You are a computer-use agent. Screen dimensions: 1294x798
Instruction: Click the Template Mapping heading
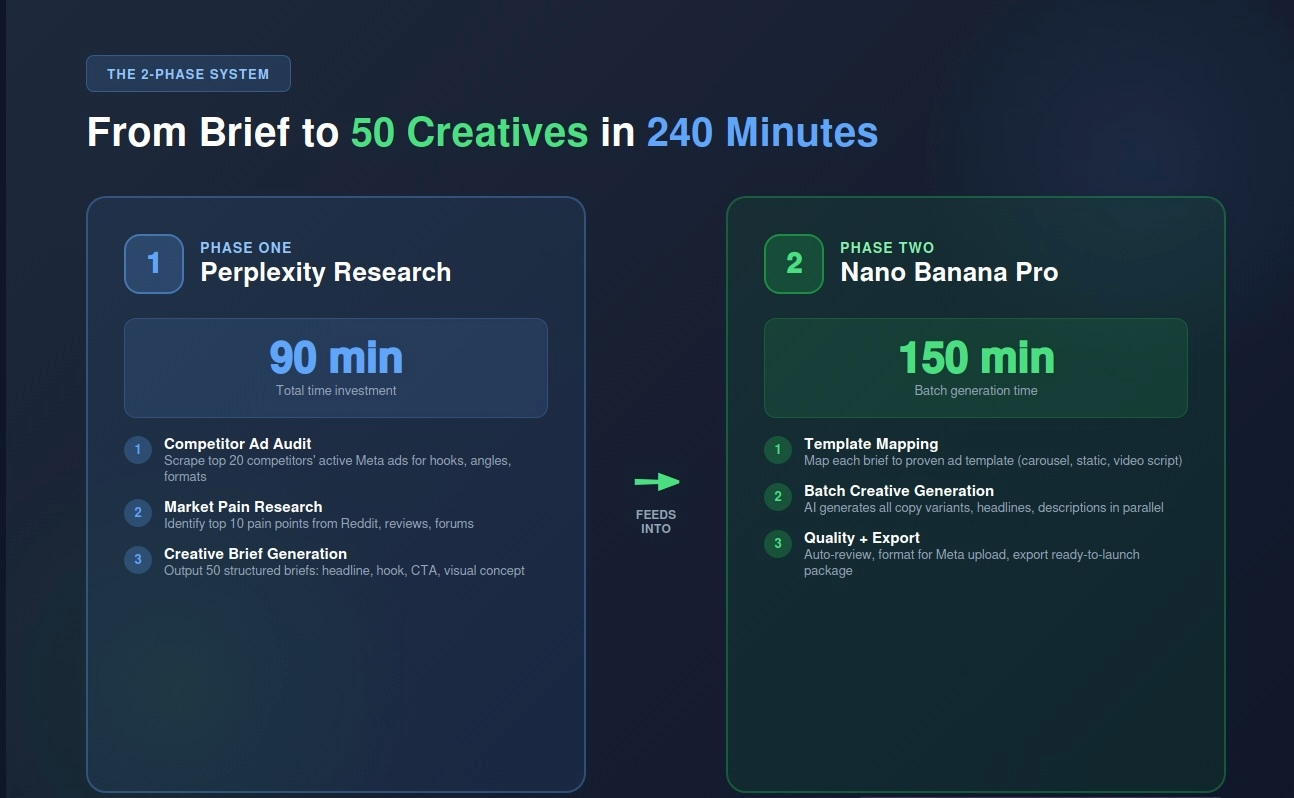click(x=871, y=444)
